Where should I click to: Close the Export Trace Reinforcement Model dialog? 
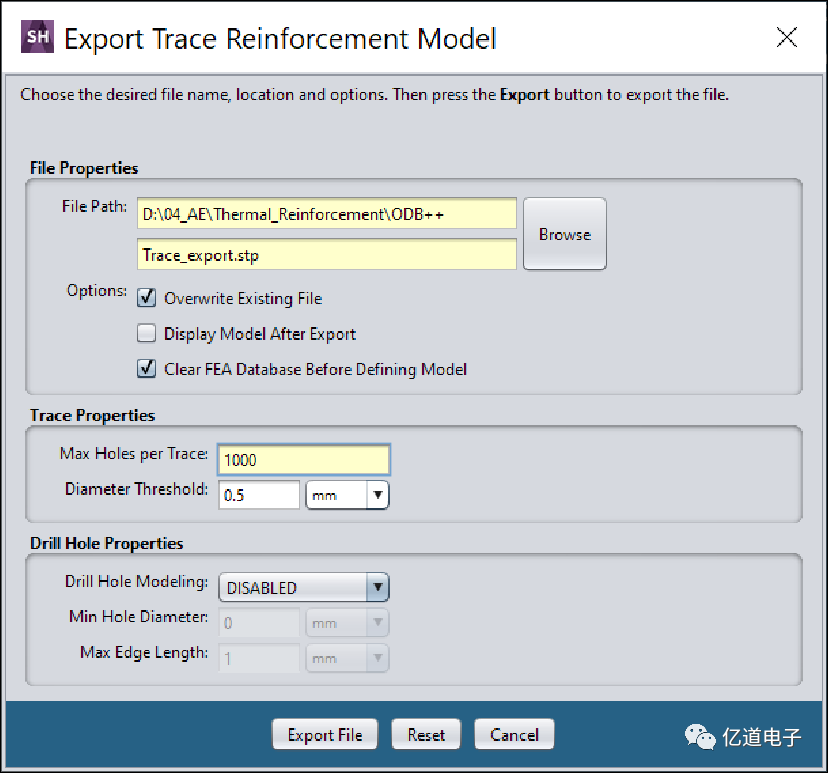pyautogui.click(x=787, y=38)
